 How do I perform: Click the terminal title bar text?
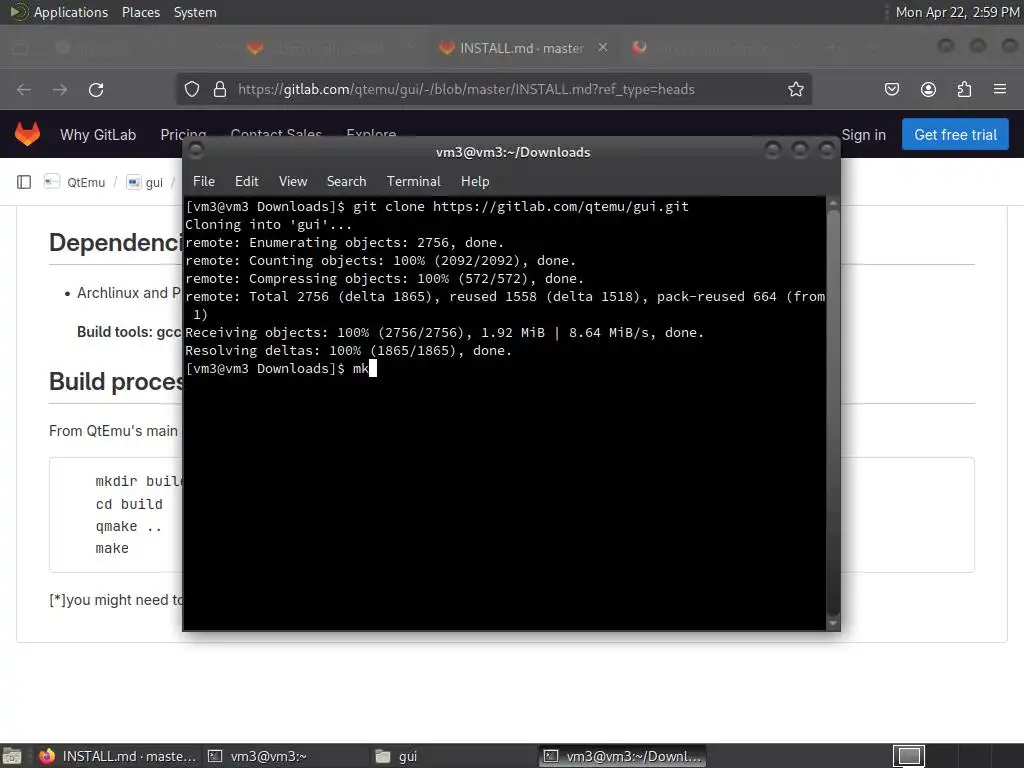tap(513, 152)
